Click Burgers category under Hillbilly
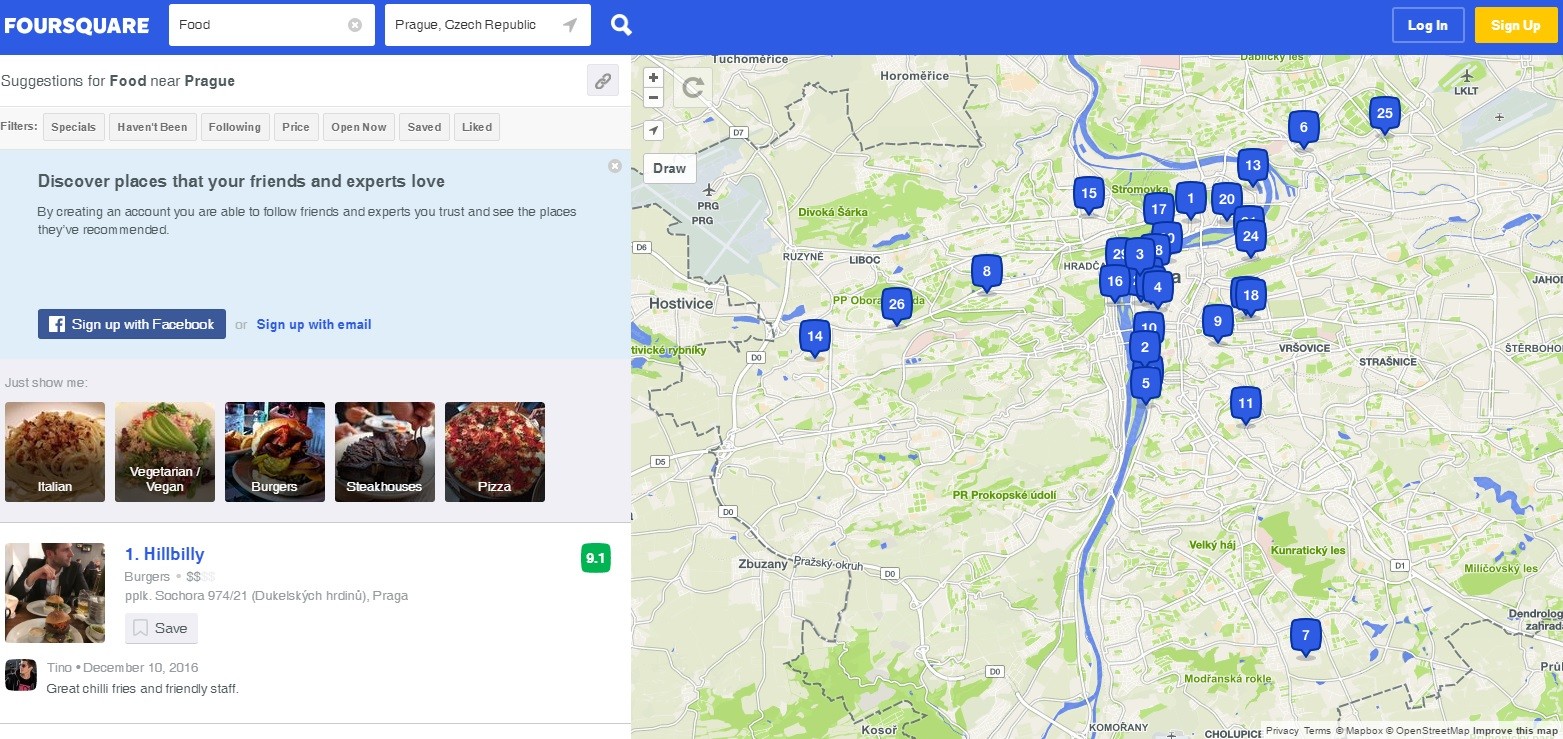This screenshot has width=1563, height=739. [x=147, y=577]
